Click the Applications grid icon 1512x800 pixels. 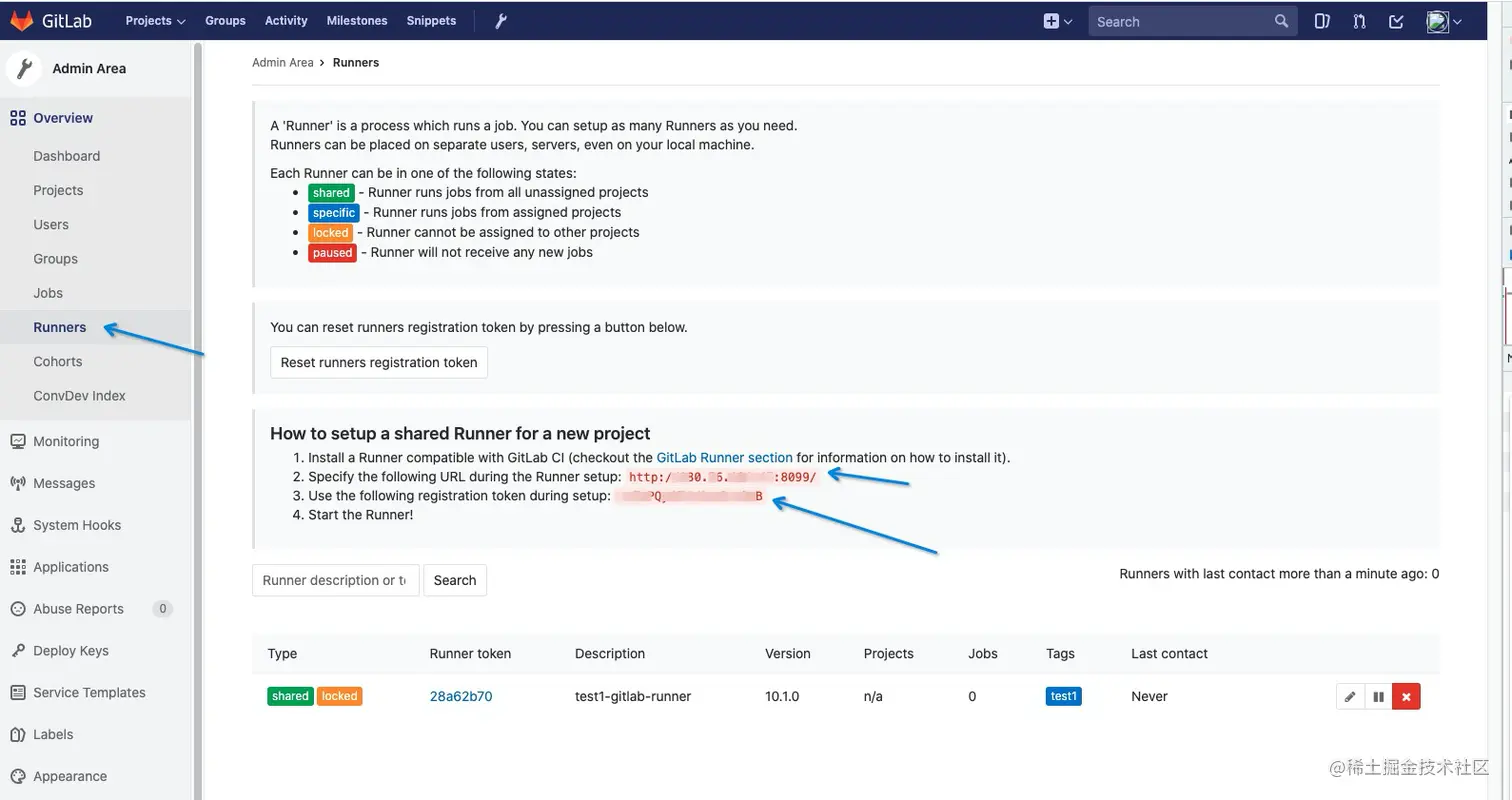click(17, 567)
